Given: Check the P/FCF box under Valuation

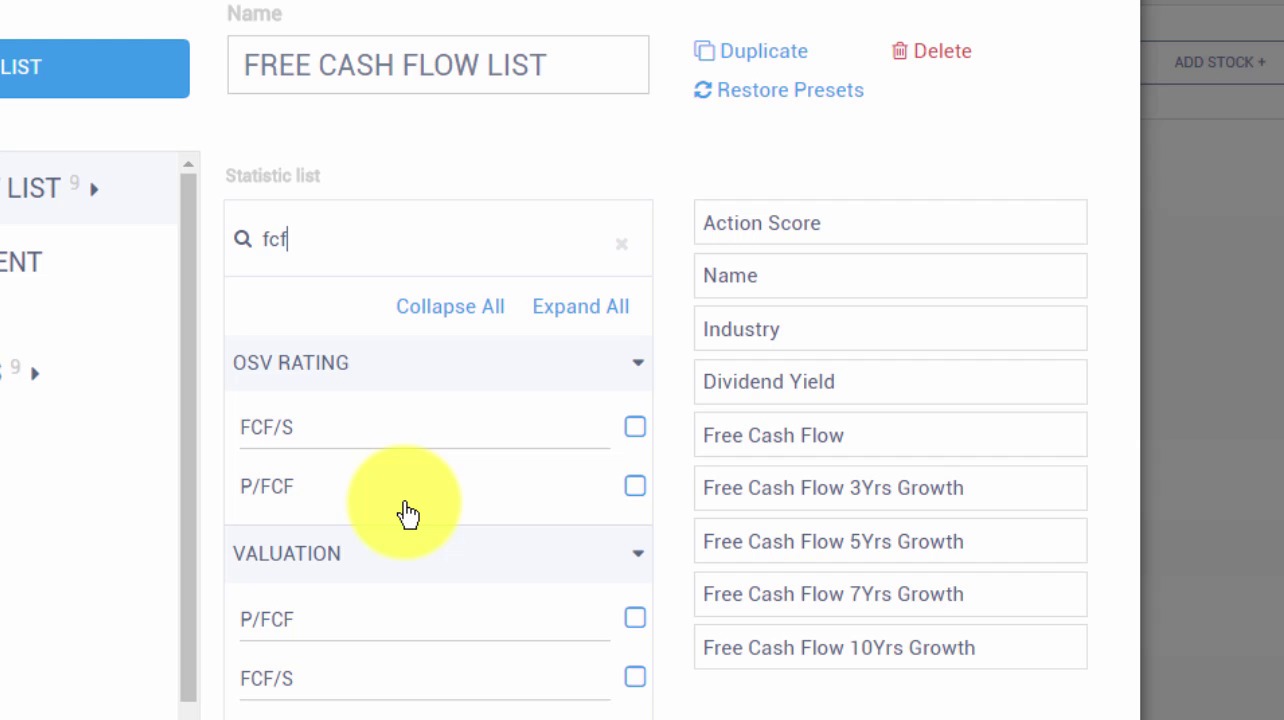Looking at the screenshot, I should (635, 618).
